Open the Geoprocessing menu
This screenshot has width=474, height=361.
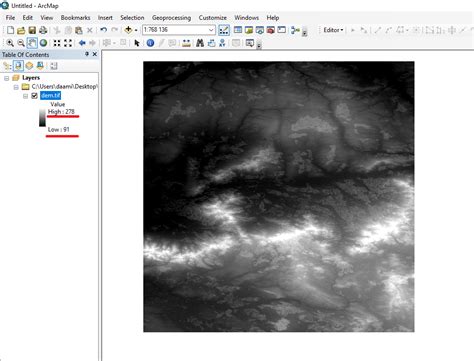(171, 18)
